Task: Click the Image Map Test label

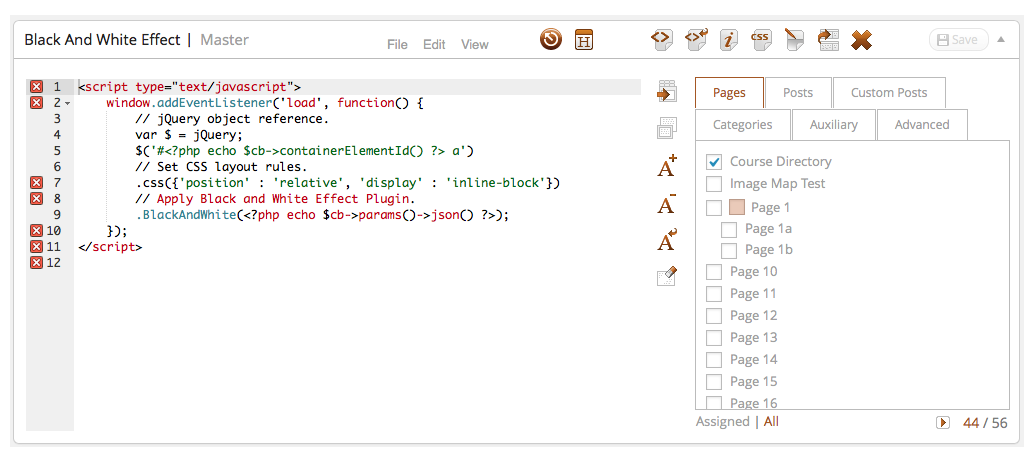Action: [x=777, y=183]
